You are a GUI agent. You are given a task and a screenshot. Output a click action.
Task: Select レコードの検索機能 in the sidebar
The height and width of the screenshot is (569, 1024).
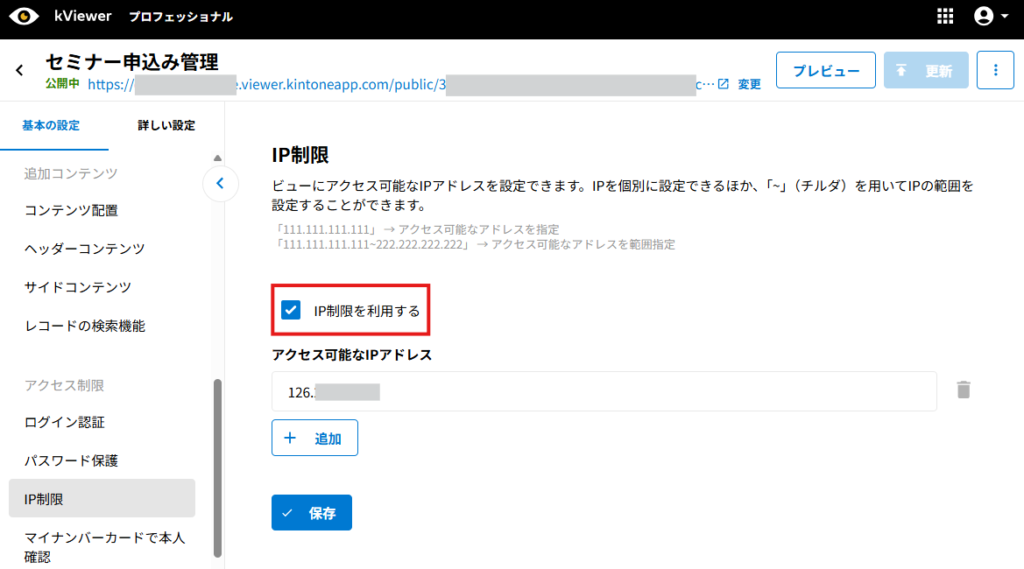tap(84, 326)
